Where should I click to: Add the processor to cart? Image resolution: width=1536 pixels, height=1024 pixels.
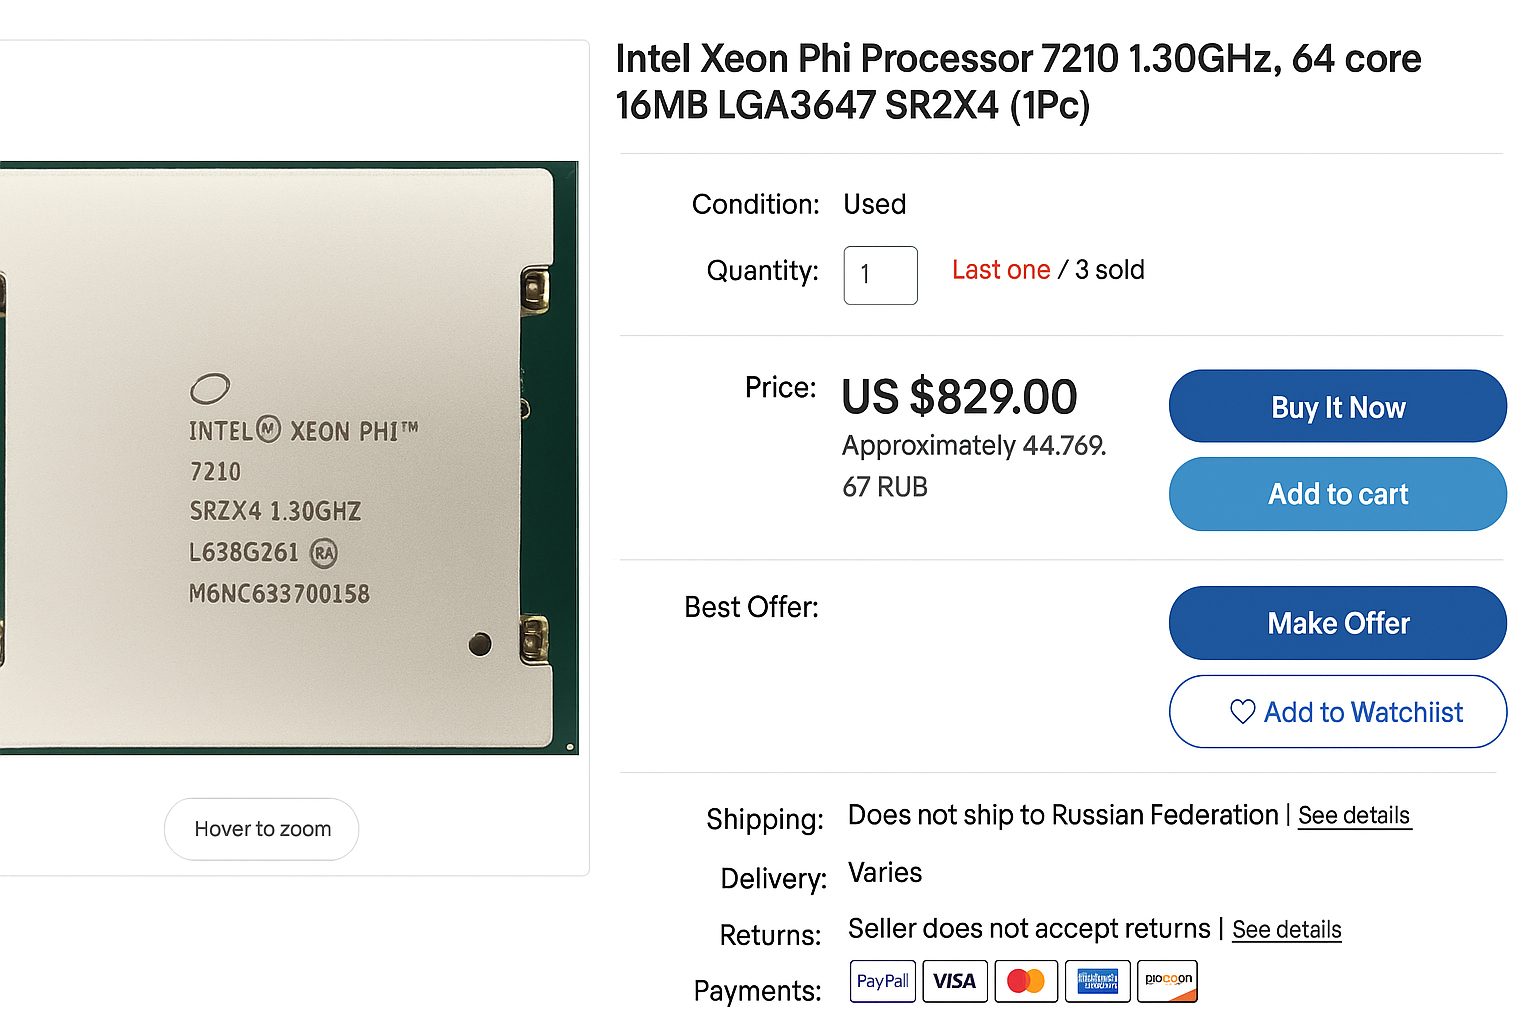coord(1338,494)
